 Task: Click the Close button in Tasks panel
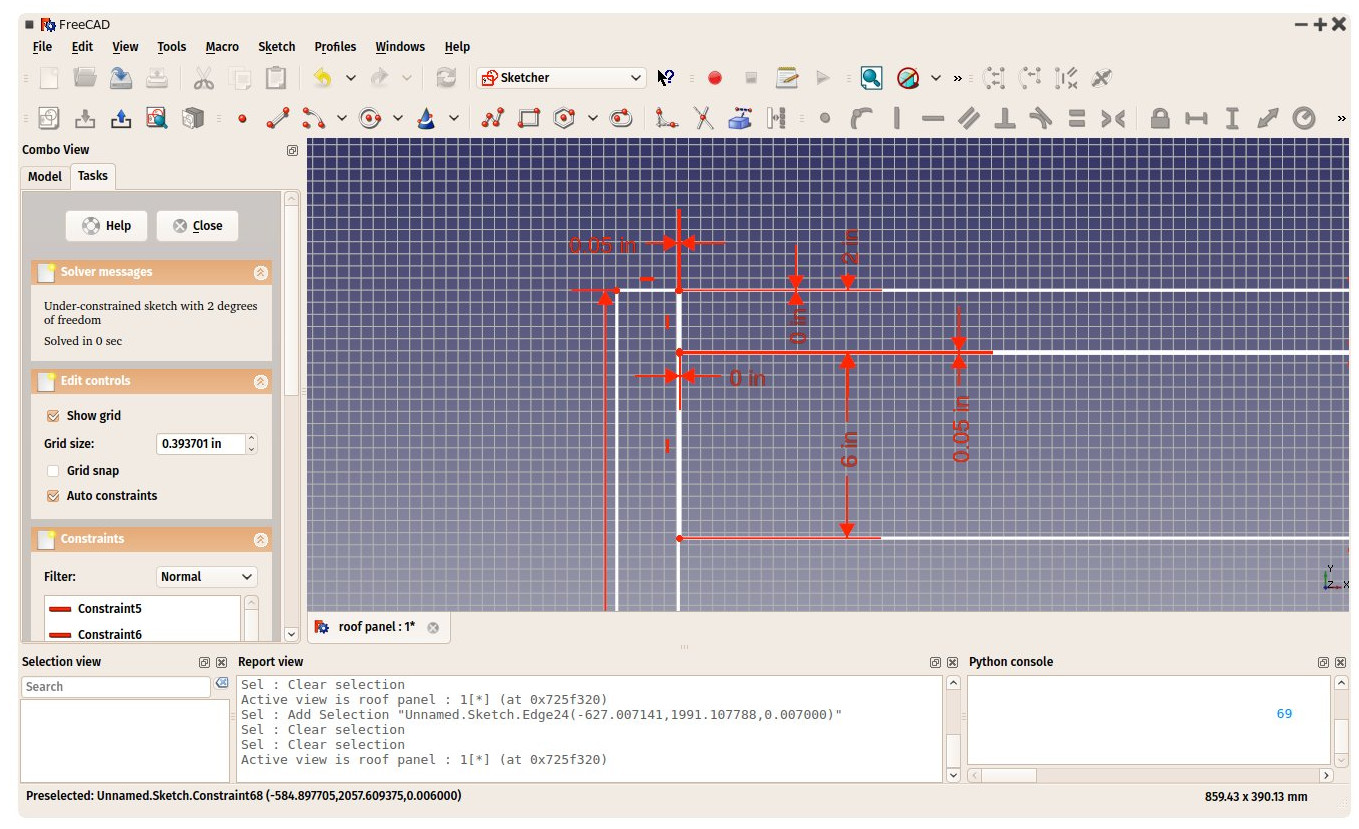197,226
